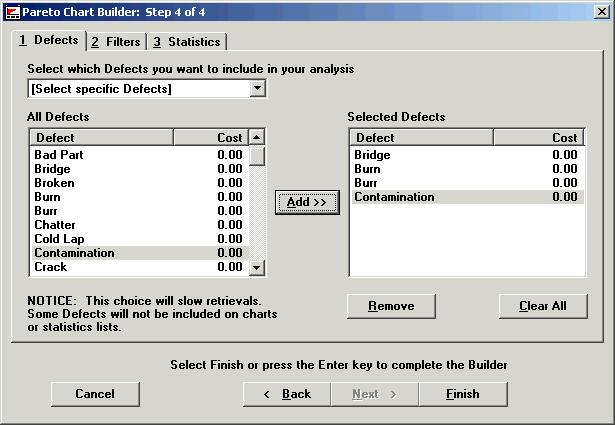This screenshot has width=615, height=425.
Task: Choose Cold Lap from All Defects list
Action: point(58,239)
